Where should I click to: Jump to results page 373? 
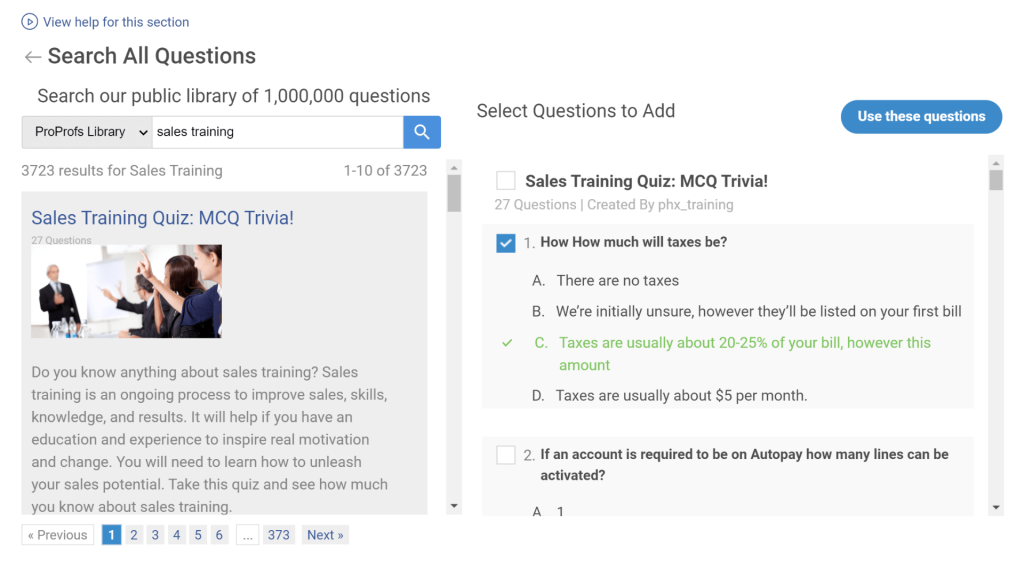click(278, 535)
